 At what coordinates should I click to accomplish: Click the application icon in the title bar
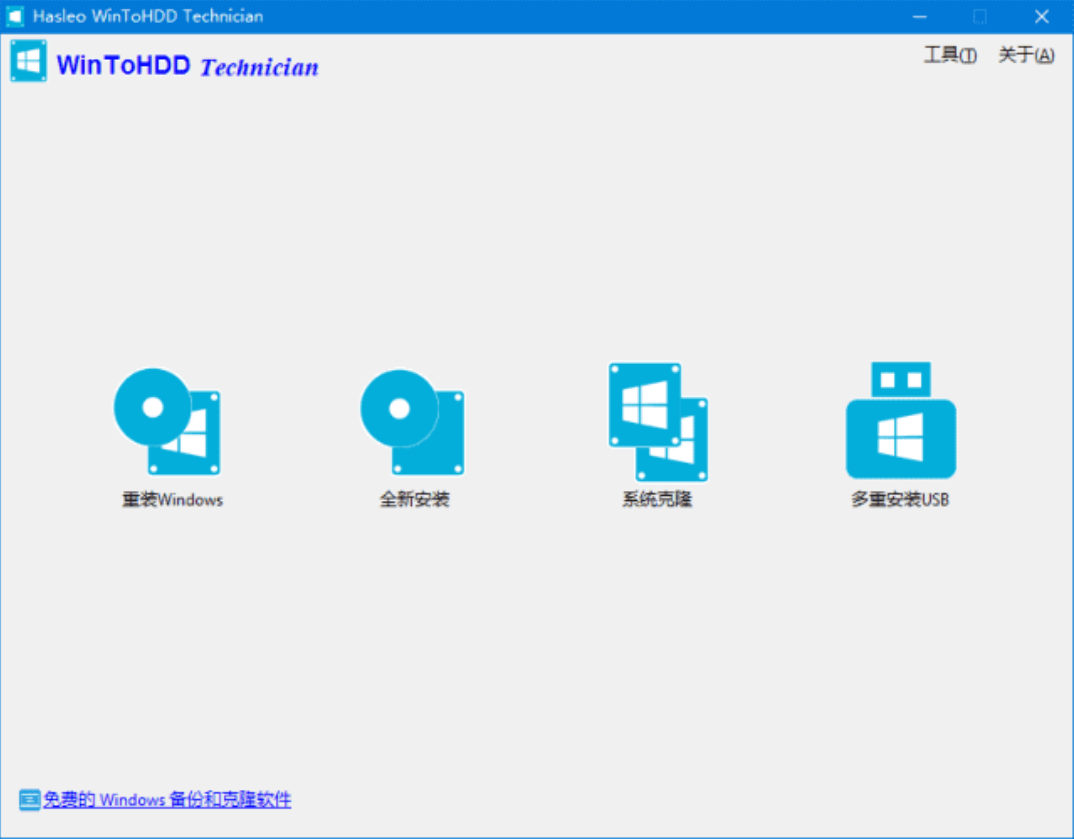coord(14,16)
